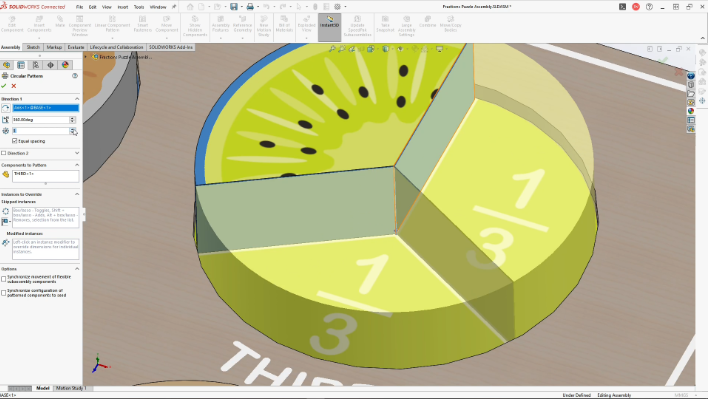Viewport: 708px width, 399px height.
Task: Open Circular Pattern help icon
Action: point(75,76)
